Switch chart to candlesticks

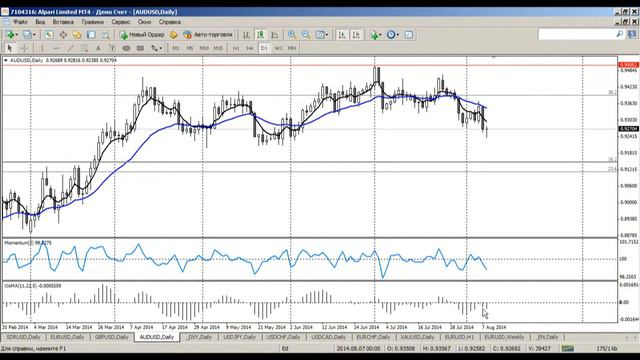click(x=260, y=35)
